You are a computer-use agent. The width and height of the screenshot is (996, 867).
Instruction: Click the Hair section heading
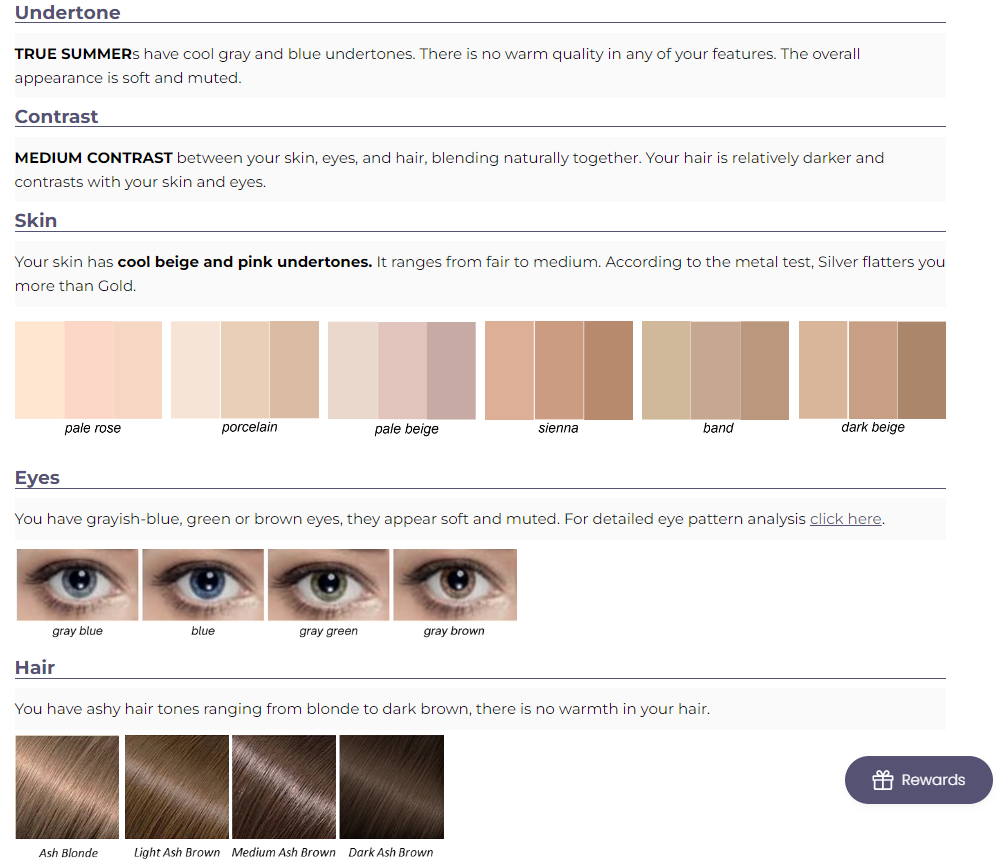35,668
